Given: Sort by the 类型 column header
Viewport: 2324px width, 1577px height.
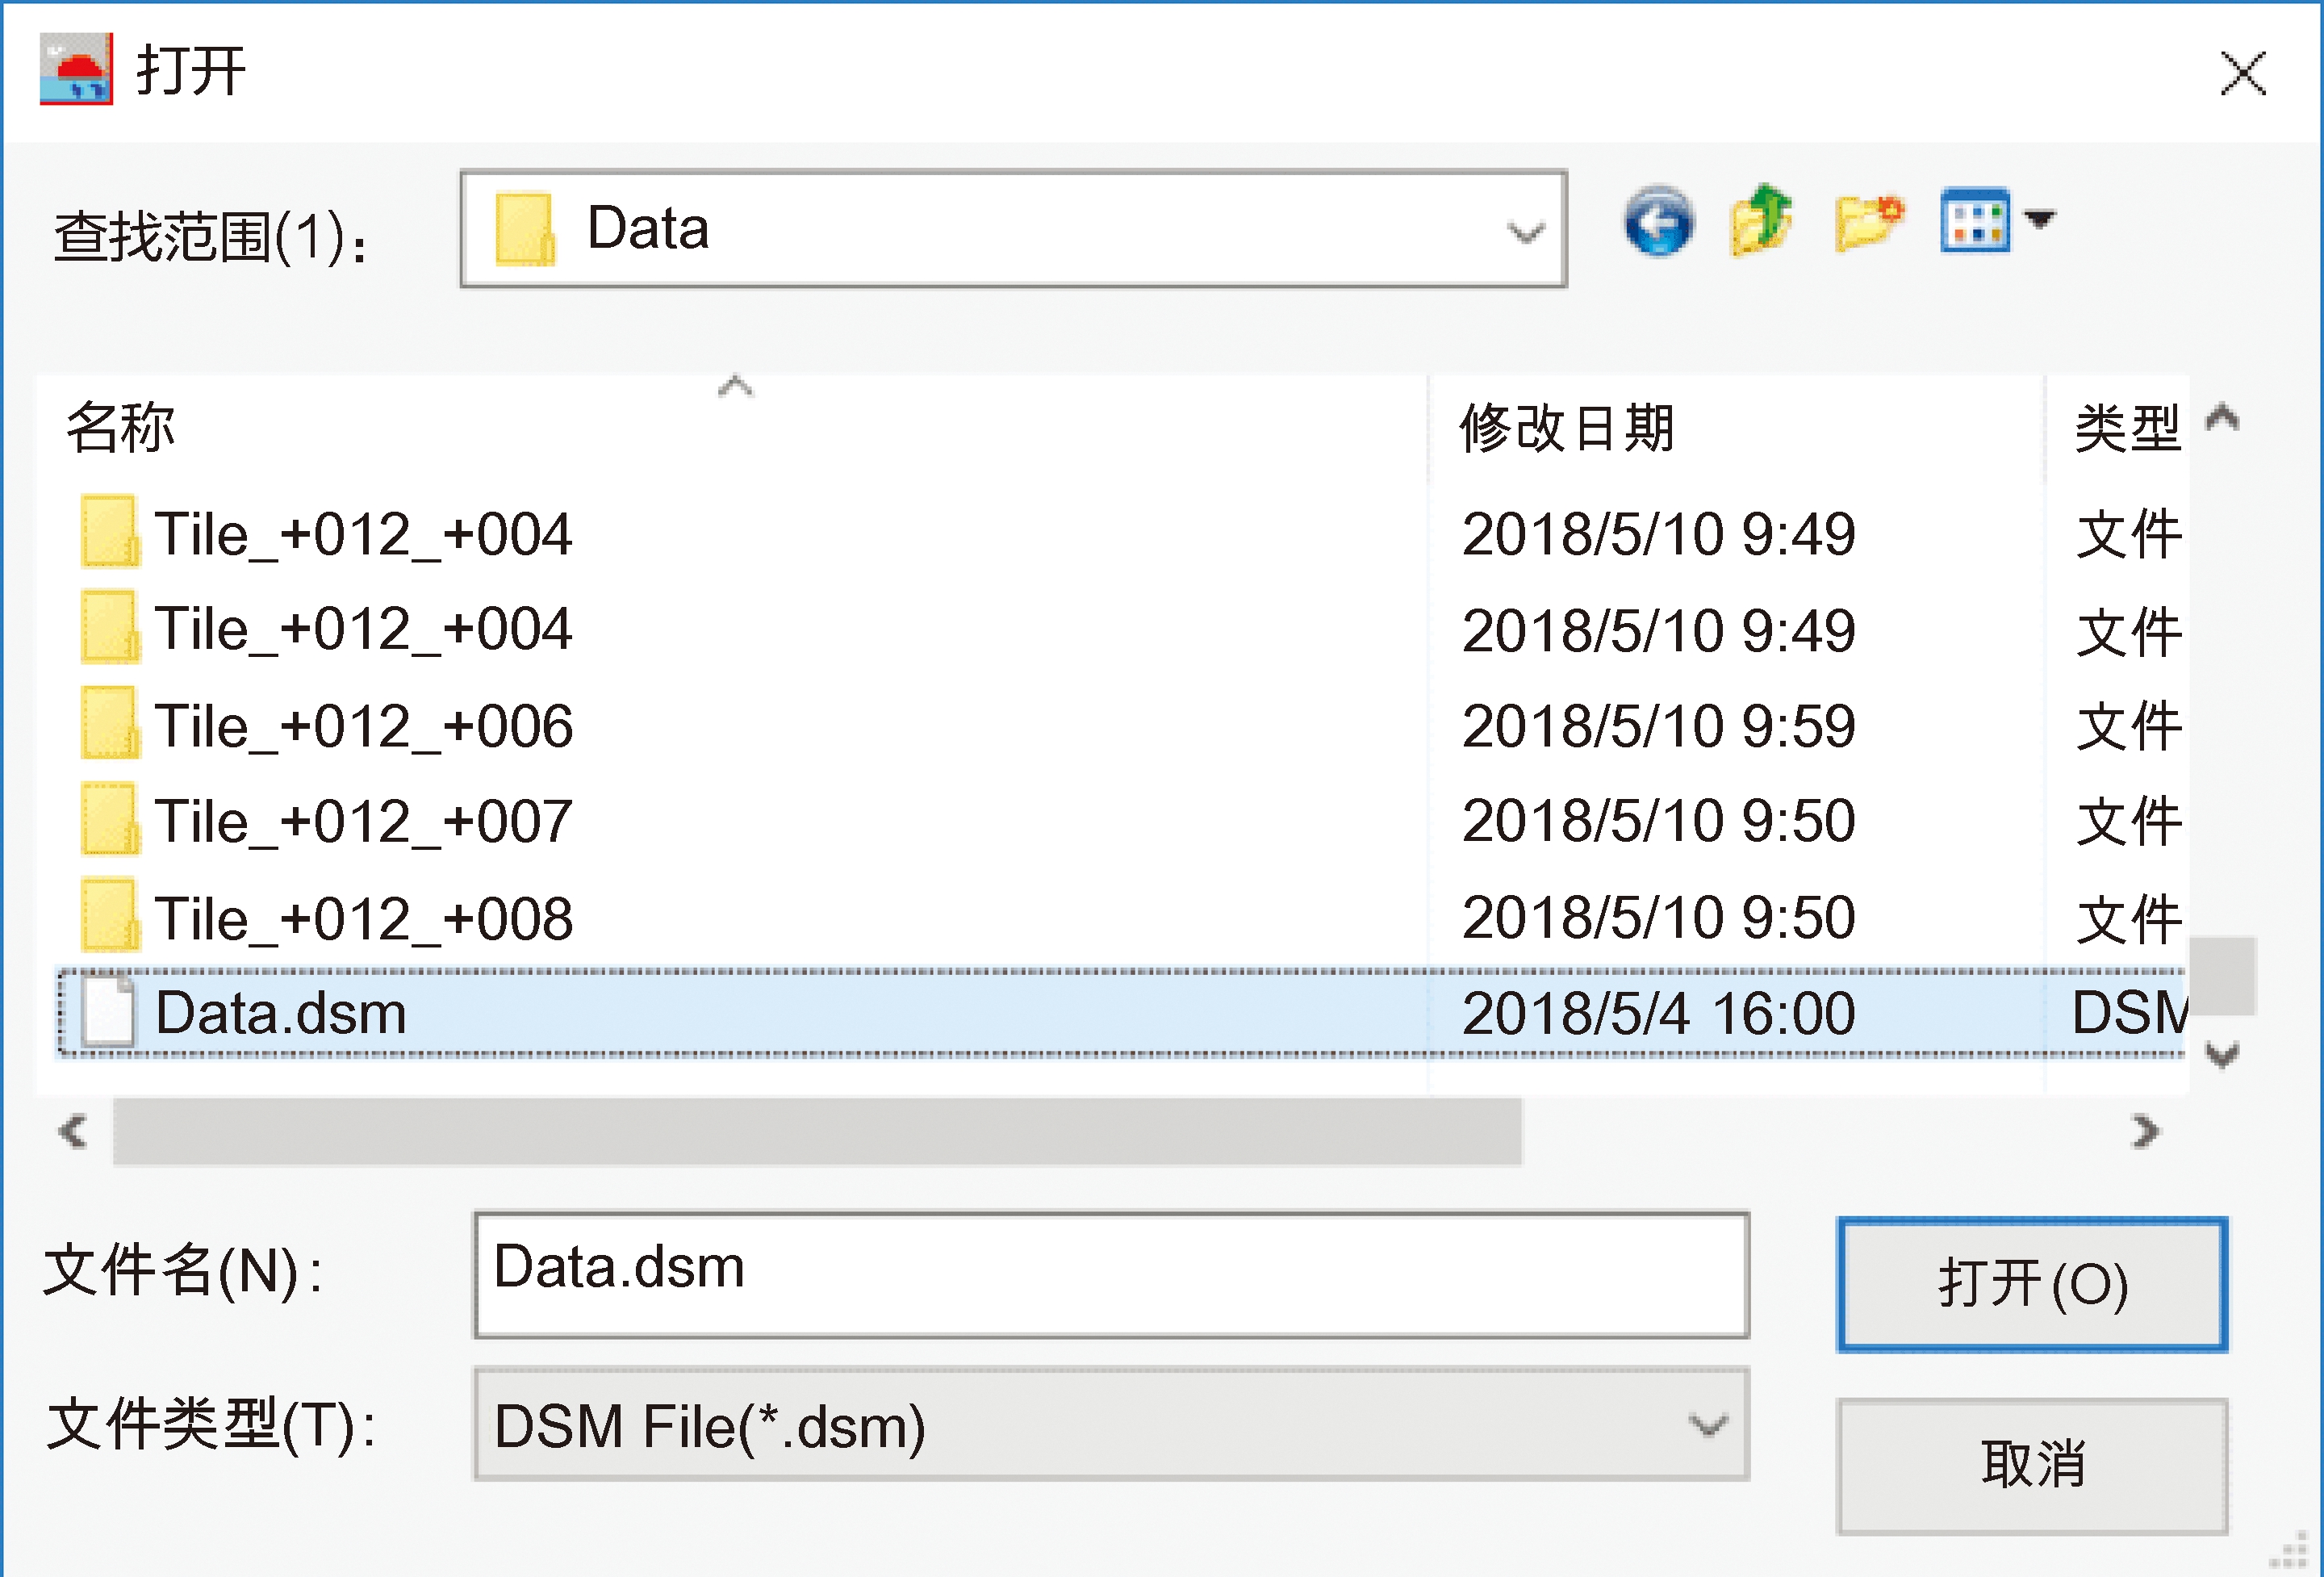Looking at the screenshot, I should point(2117,427).
